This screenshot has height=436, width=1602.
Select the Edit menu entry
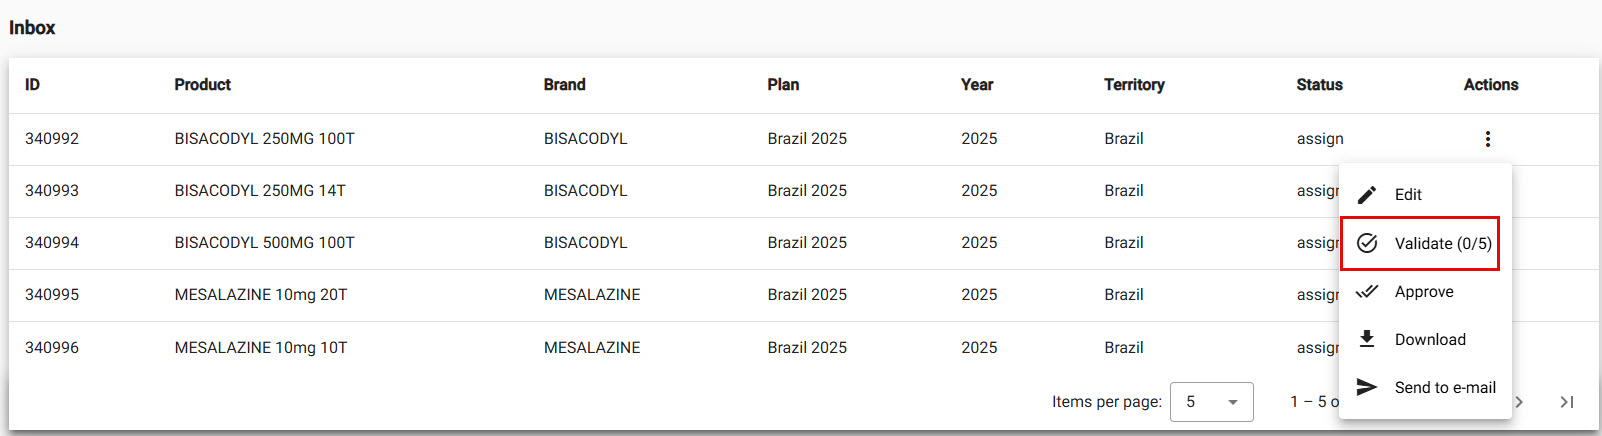[1408, 195]
